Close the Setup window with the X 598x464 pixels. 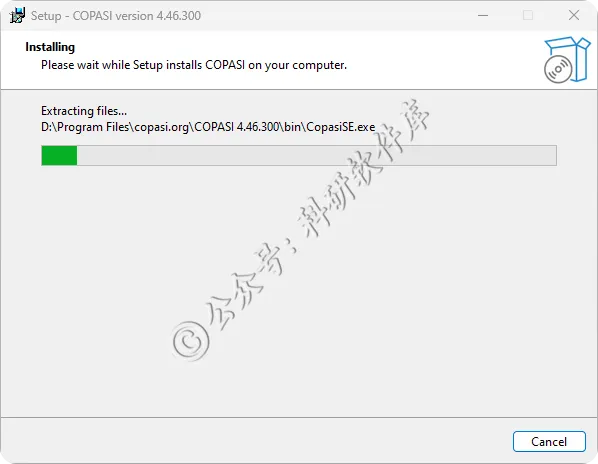coord(574,15)
